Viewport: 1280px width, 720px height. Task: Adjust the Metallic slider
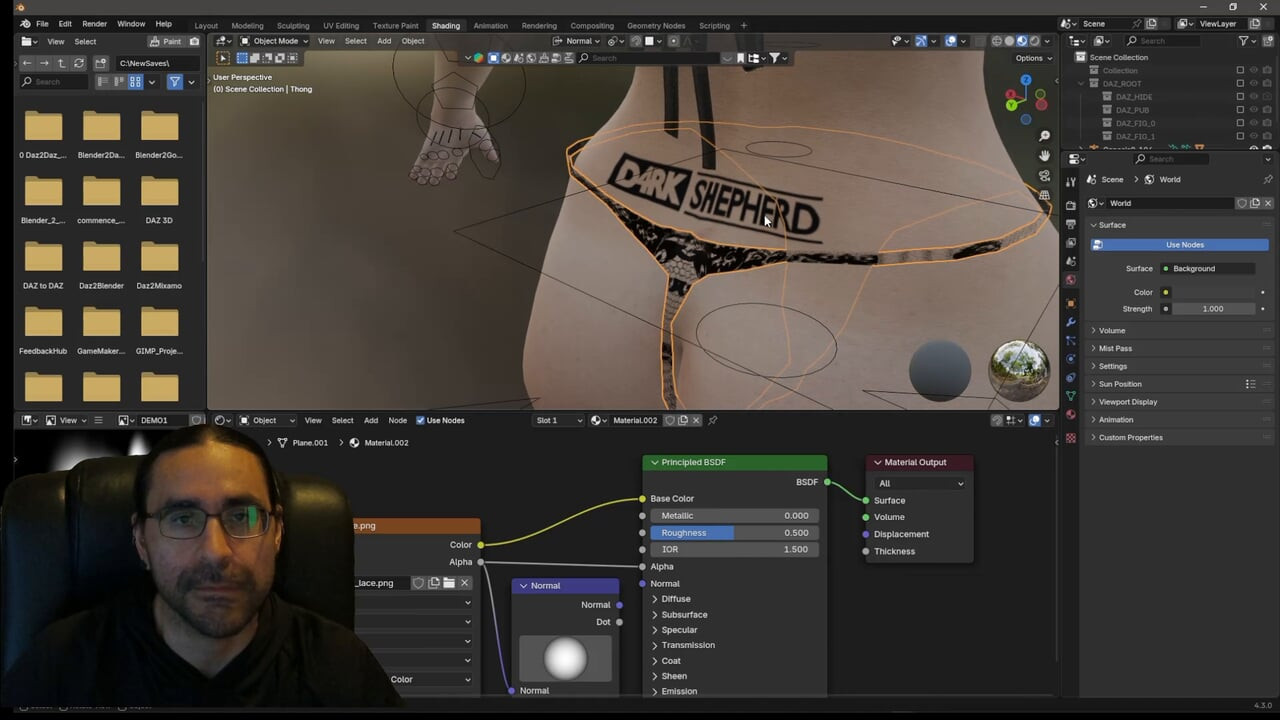point(734,516)
